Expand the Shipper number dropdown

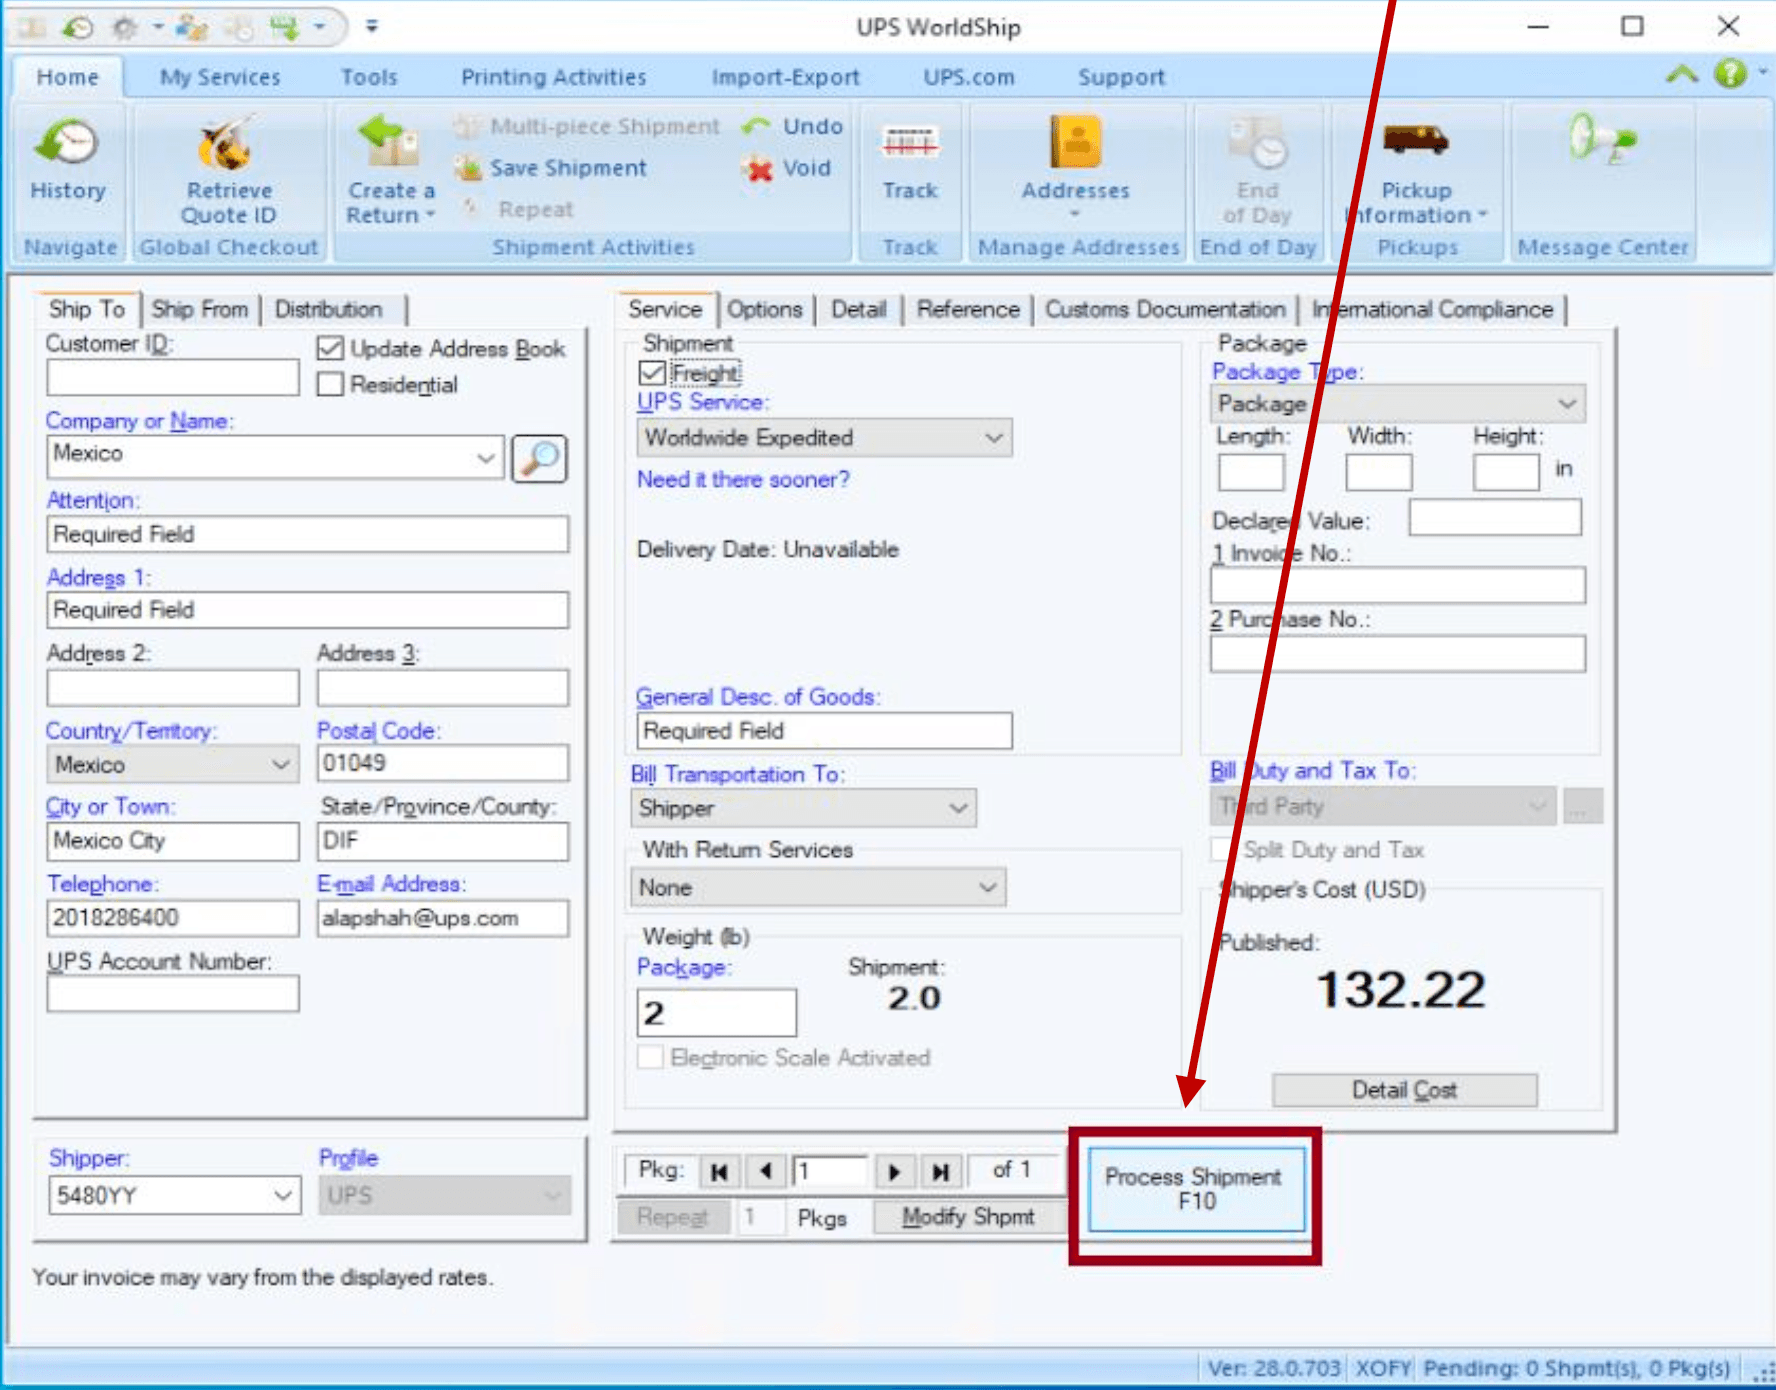point(283,1195)
